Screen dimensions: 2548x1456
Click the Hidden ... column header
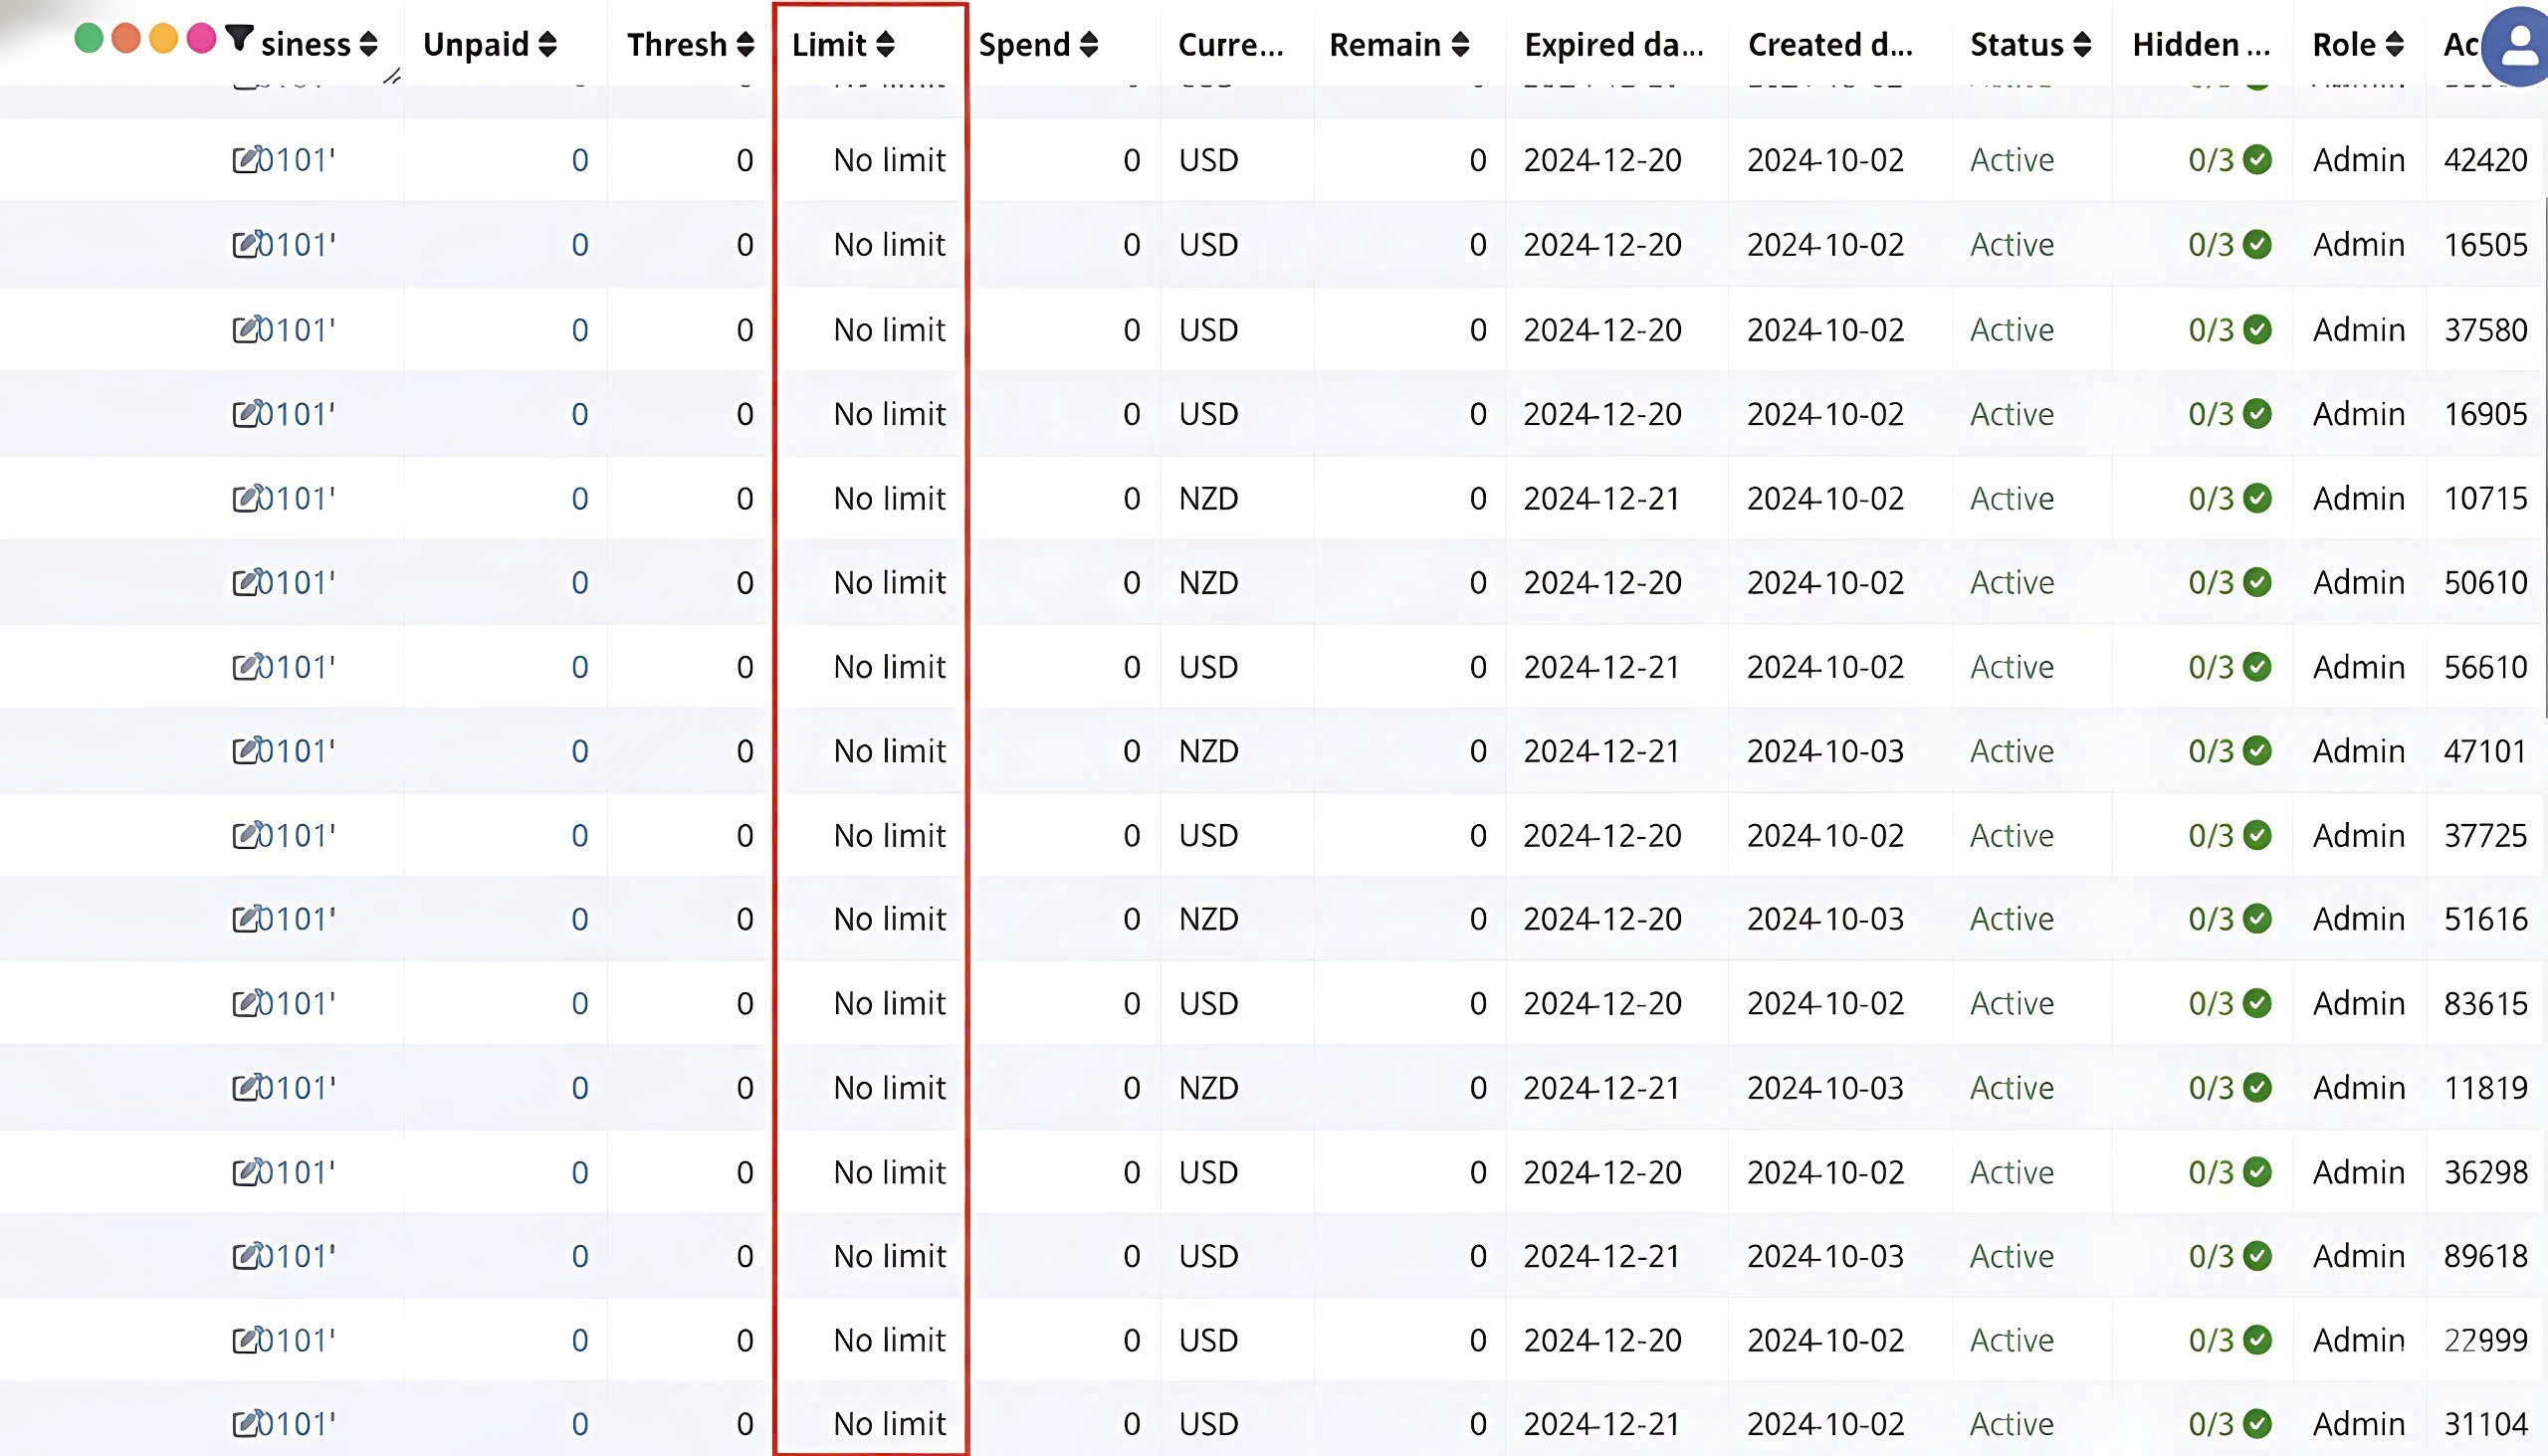point(2201,44)
